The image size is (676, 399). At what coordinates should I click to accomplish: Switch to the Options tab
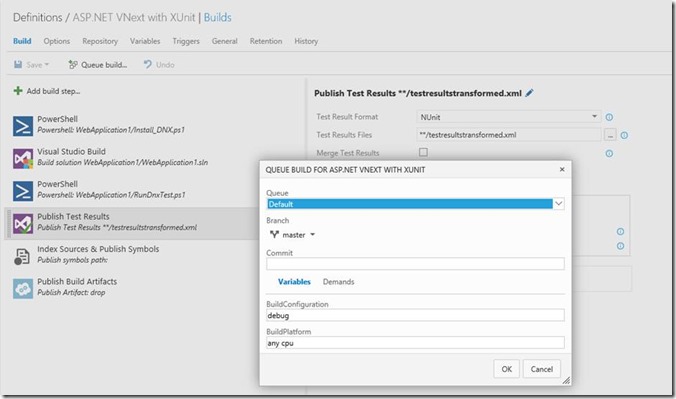(x=56, y=41)
